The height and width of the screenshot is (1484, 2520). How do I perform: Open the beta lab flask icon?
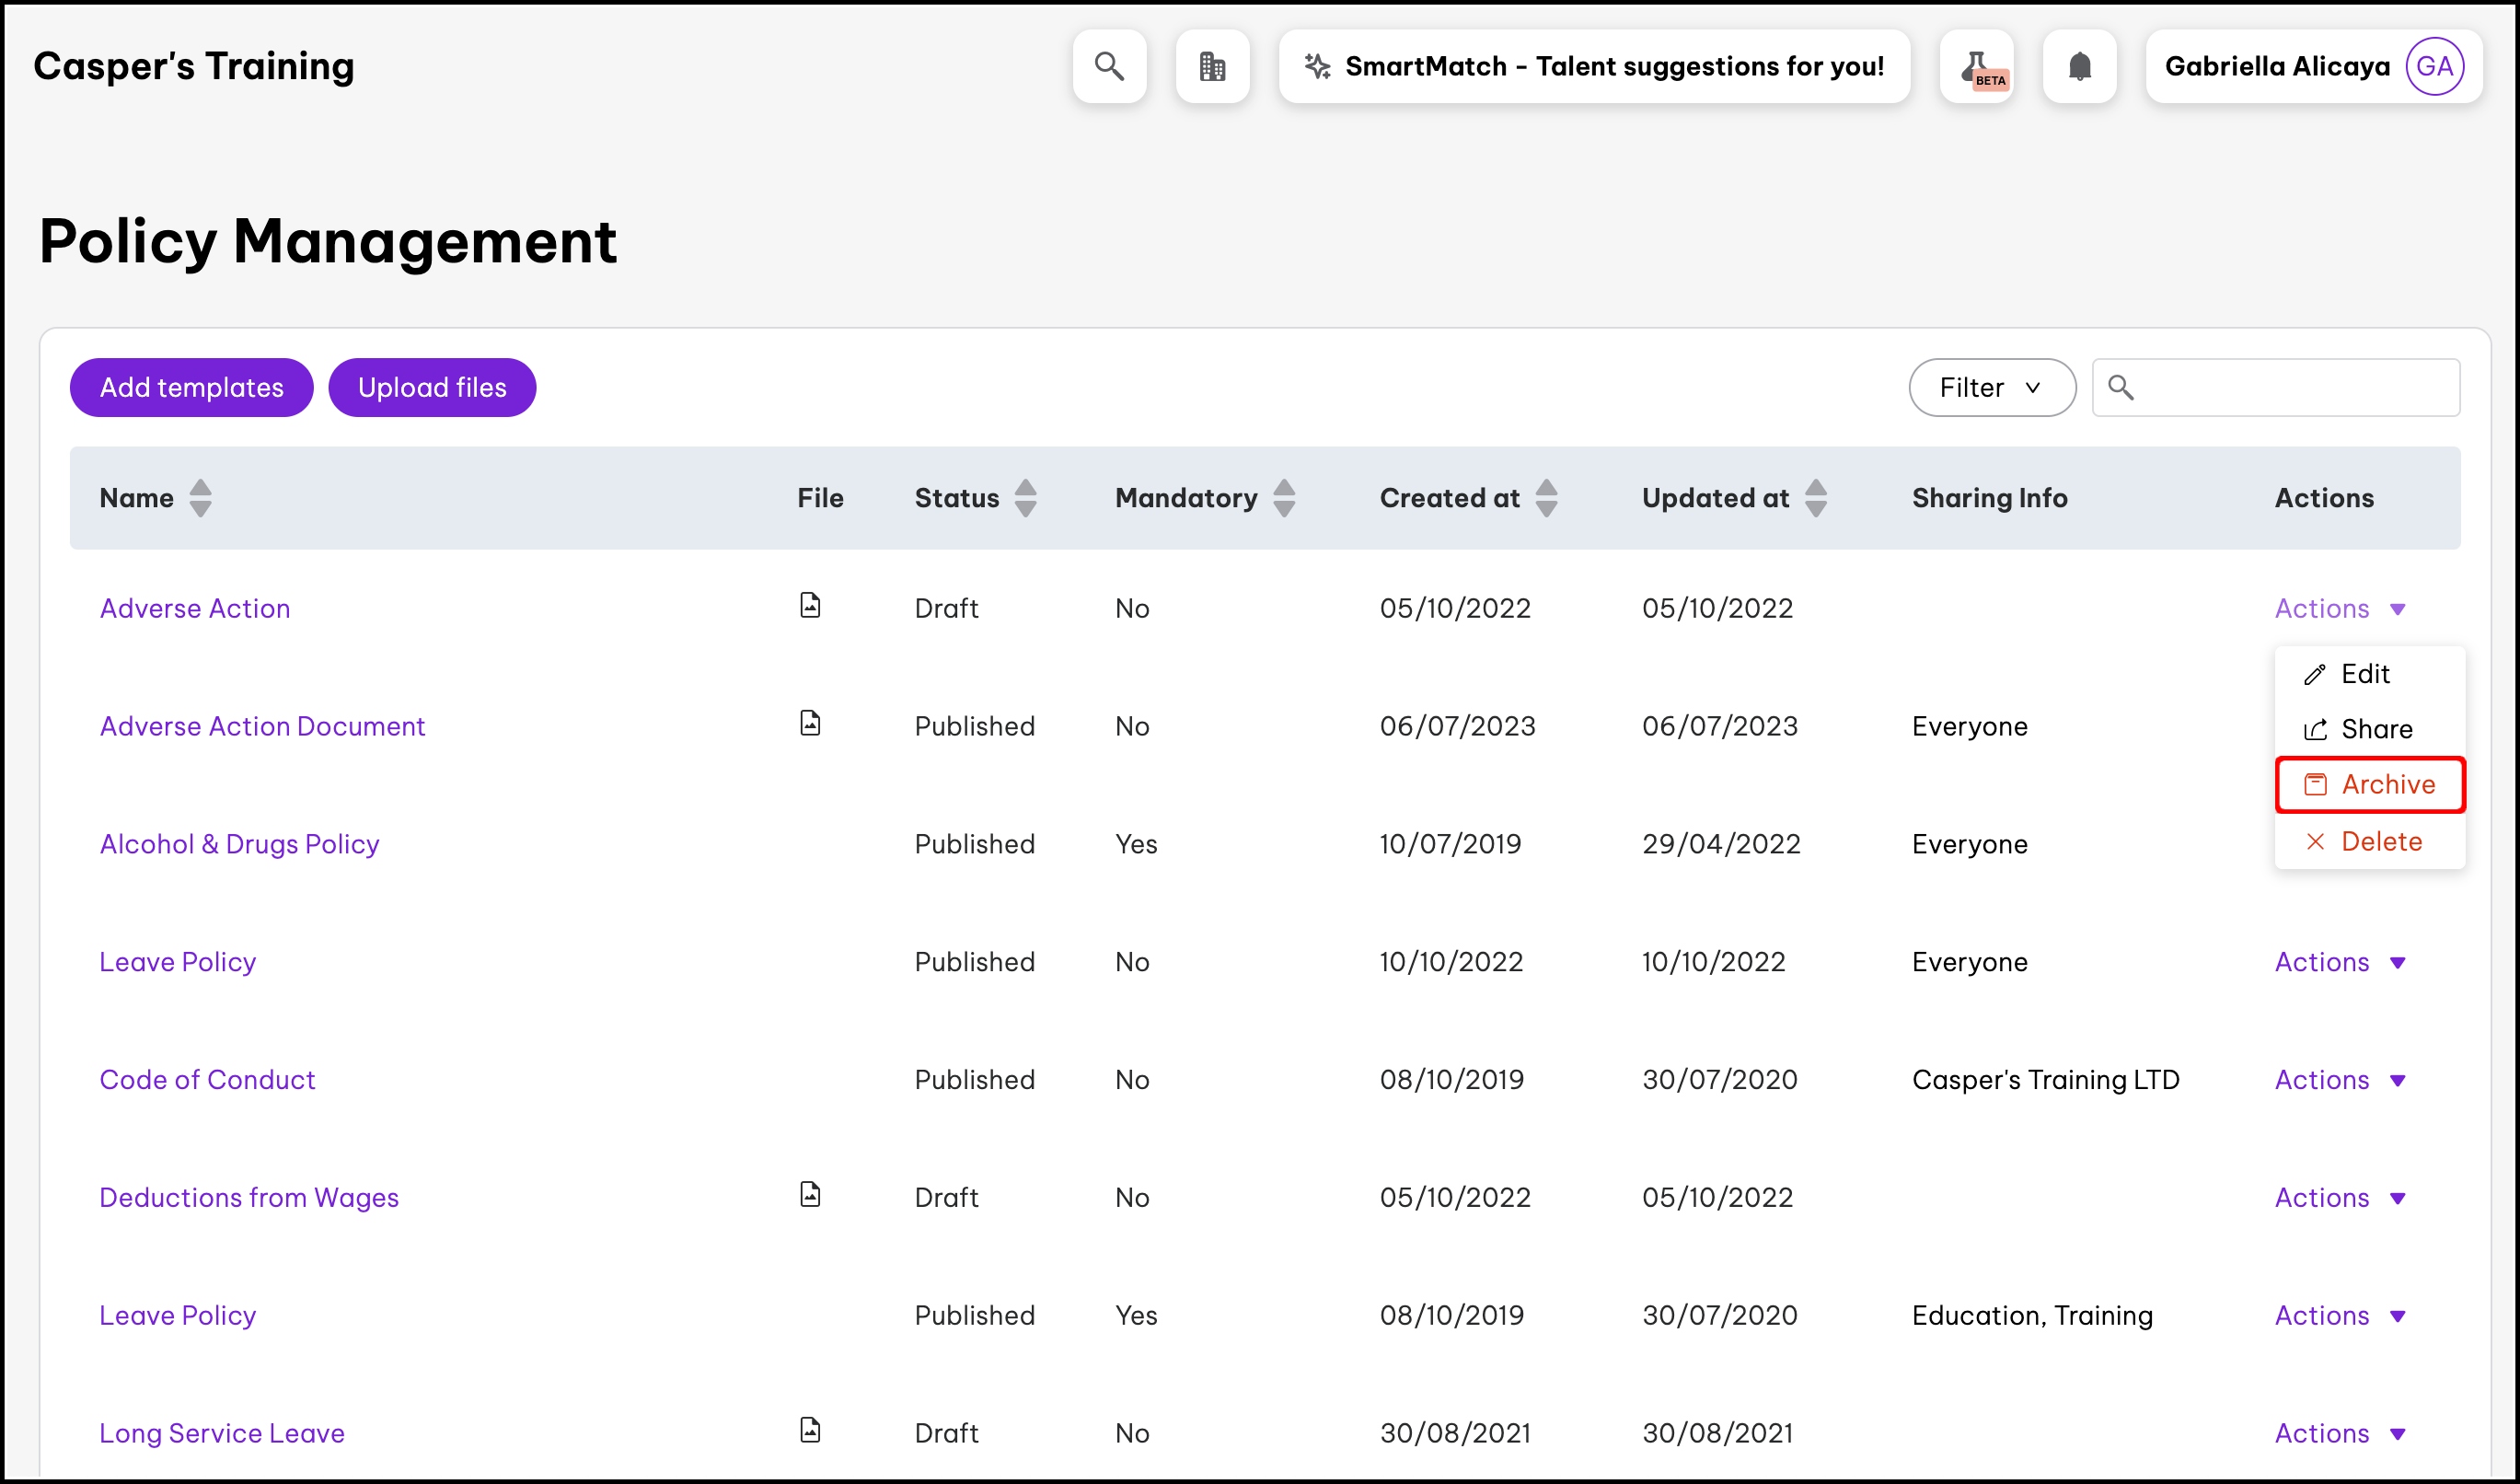pyautogui.click(x=1976, y=66)
